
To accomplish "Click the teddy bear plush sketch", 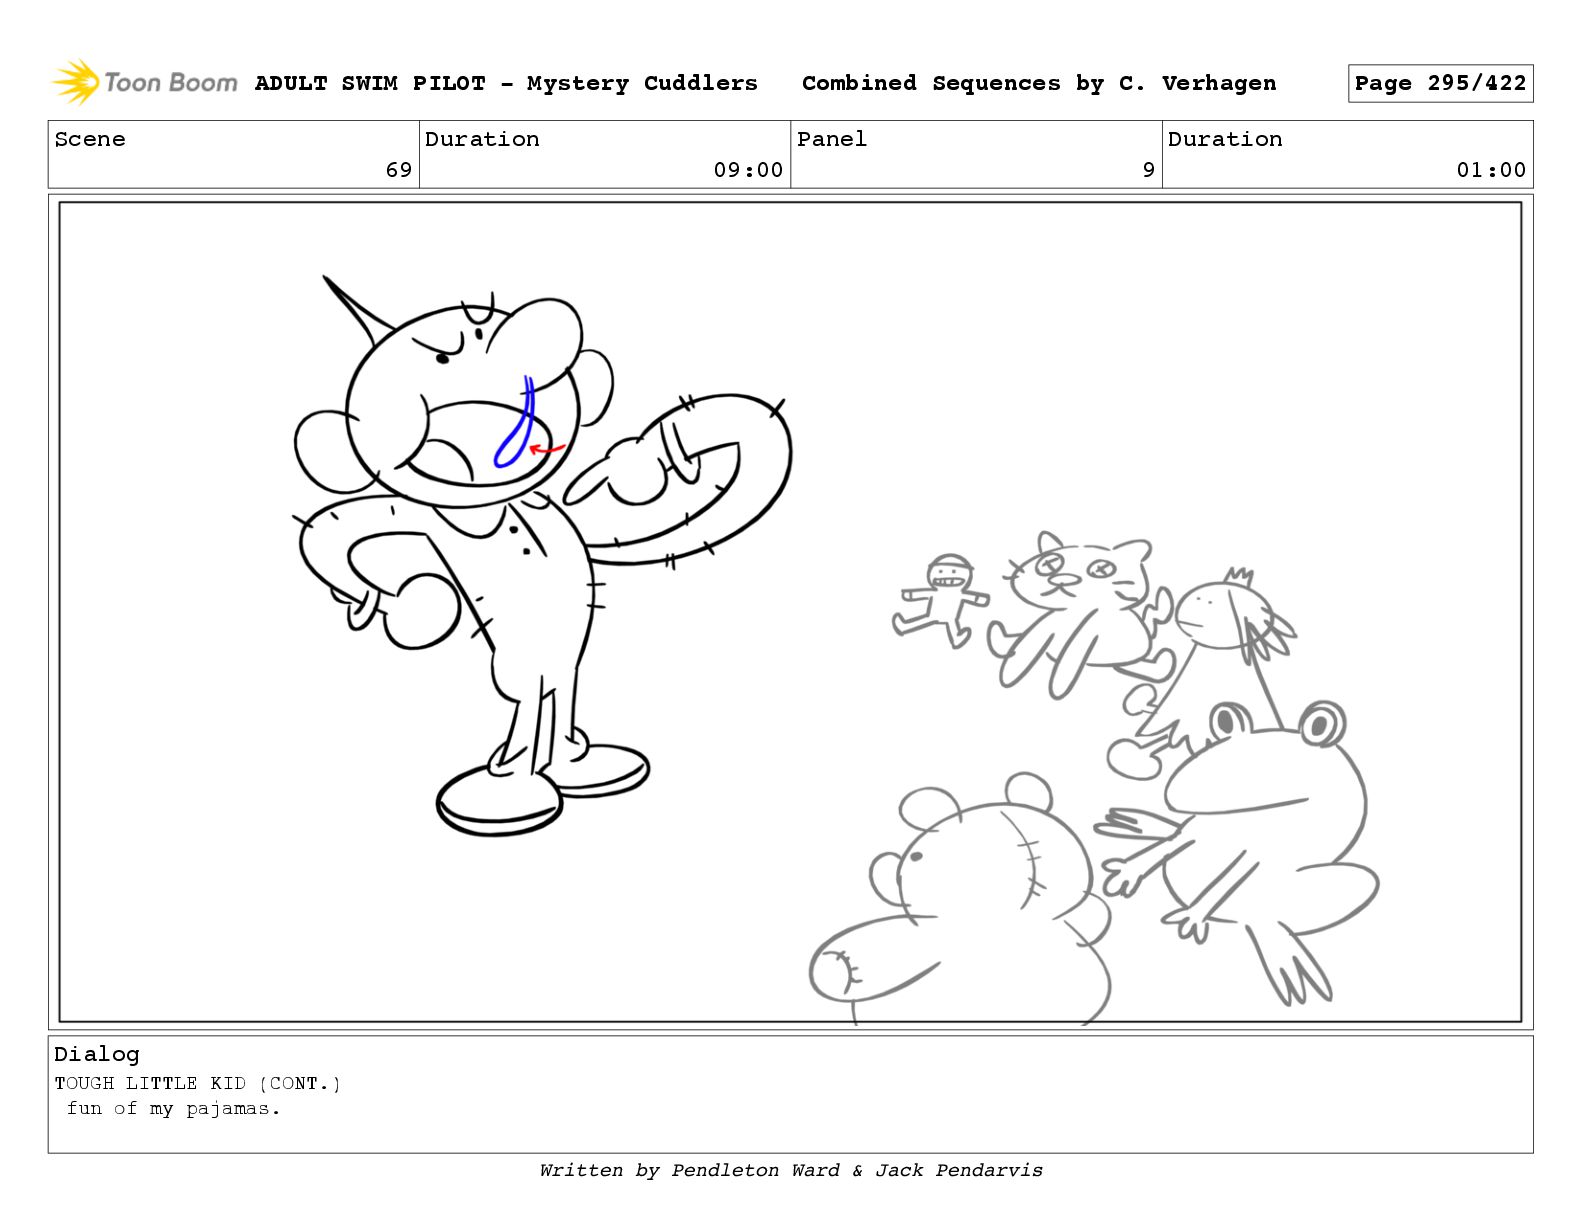I will coord(960,900).
